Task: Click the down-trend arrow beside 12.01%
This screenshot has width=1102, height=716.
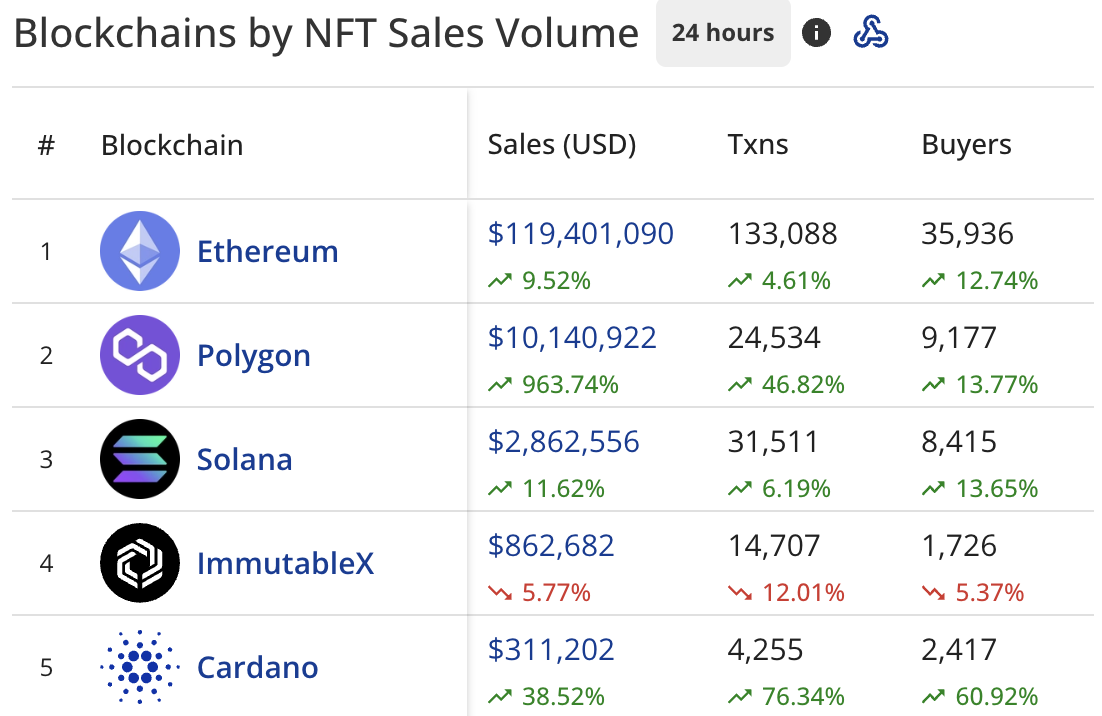Action: pos(740,593)
